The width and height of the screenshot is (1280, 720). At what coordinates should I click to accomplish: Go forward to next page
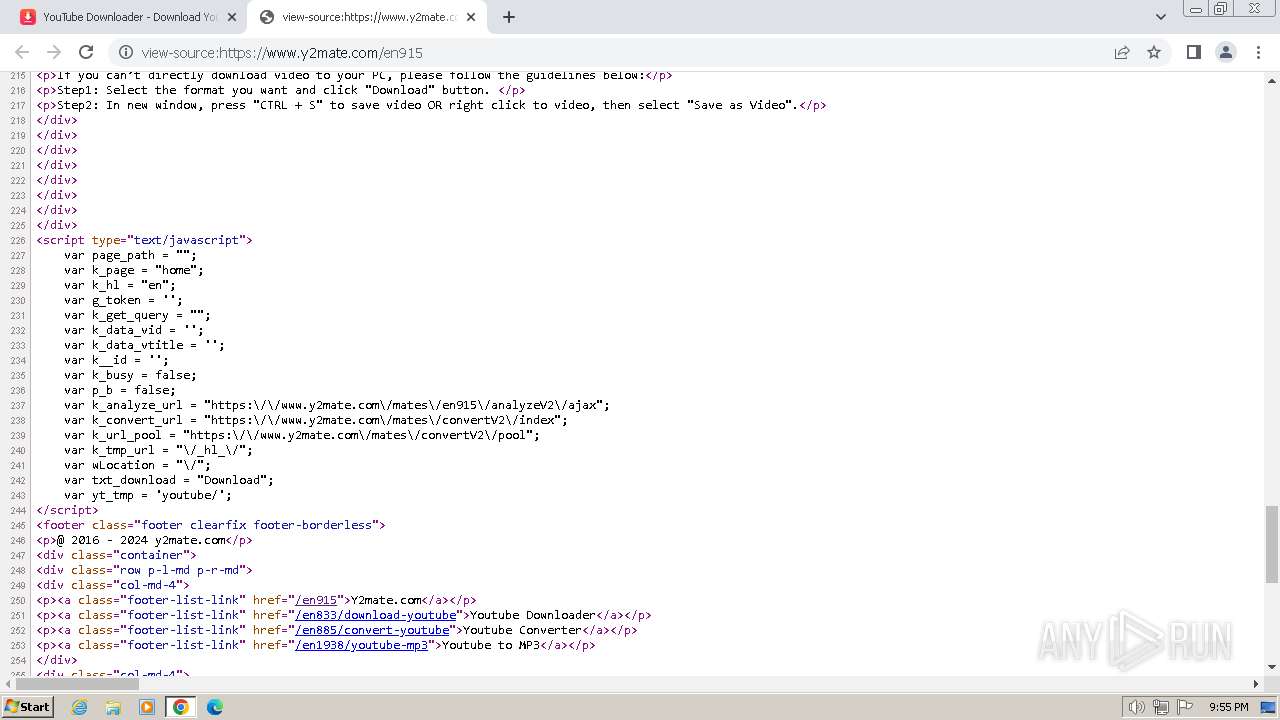tap(54, 52)
